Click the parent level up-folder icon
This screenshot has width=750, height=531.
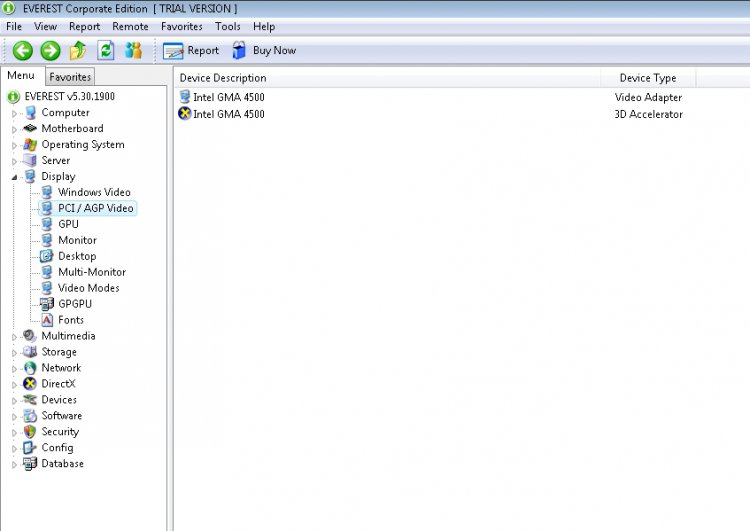78,50
